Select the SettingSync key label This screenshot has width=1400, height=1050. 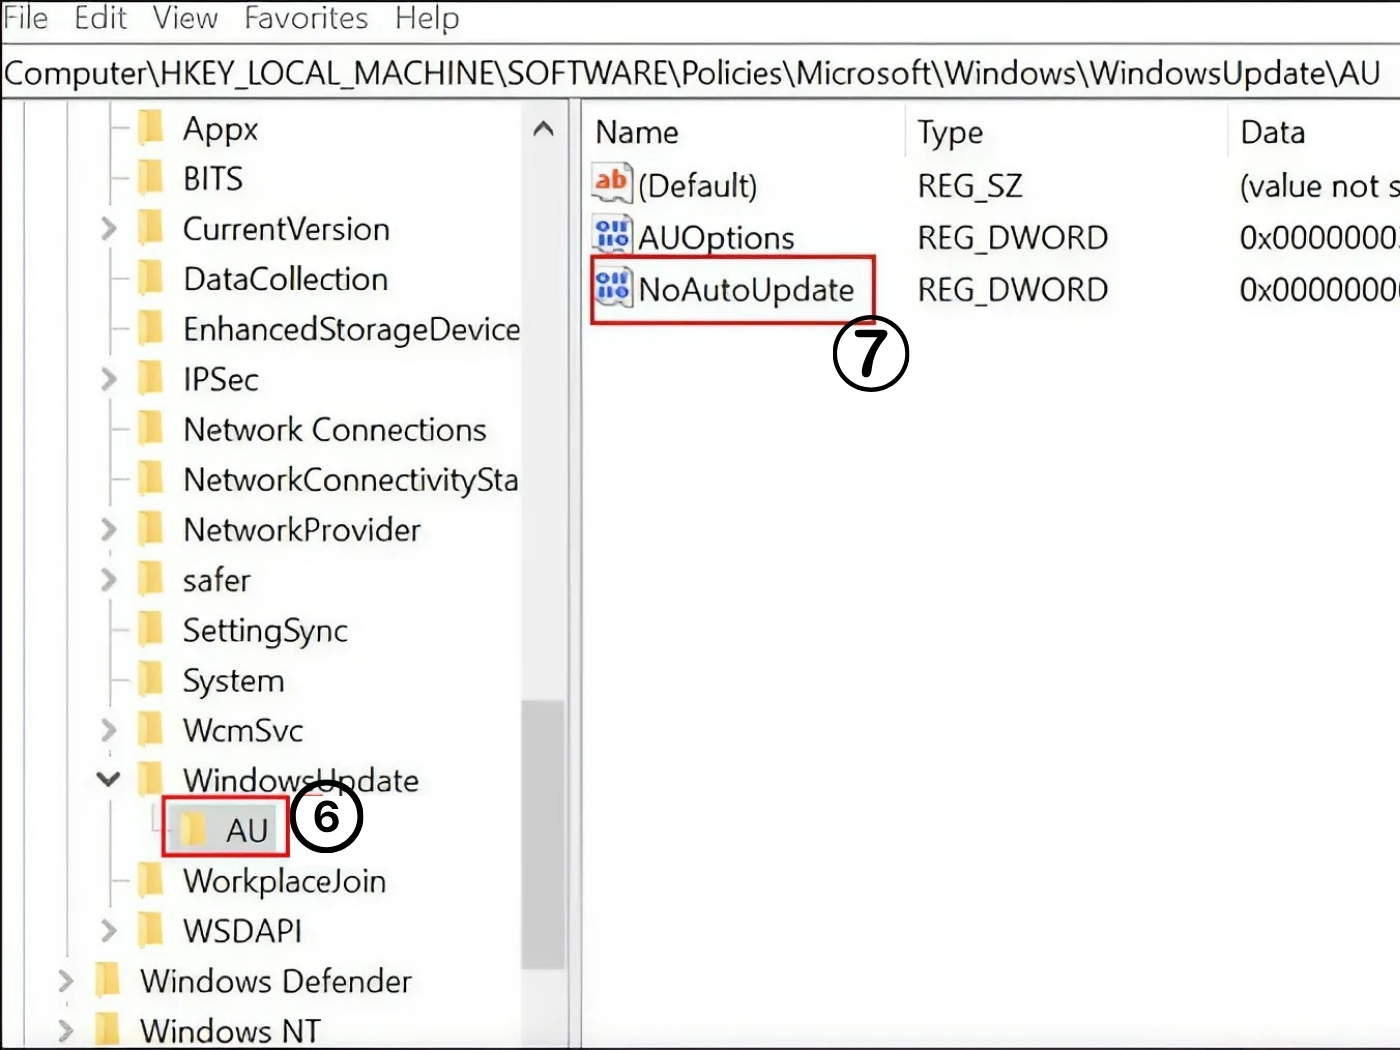click(265, 631)
